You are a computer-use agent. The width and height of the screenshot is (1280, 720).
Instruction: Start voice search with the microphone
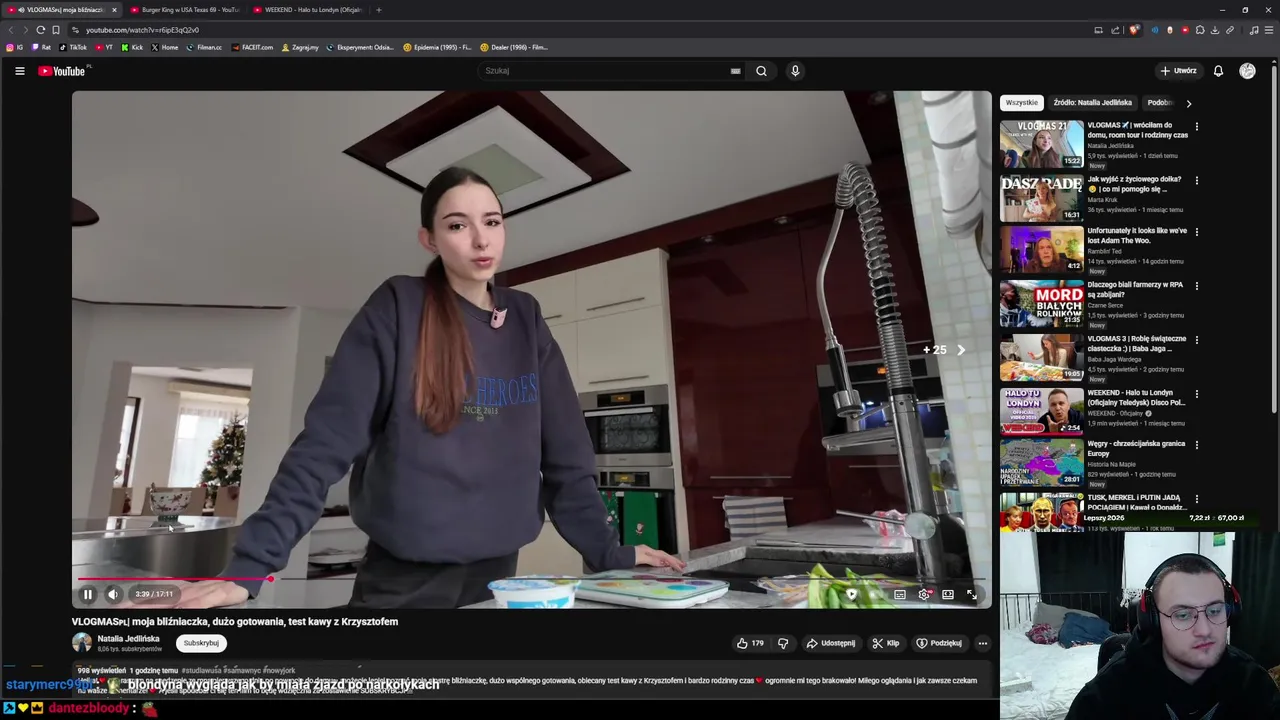tap(795, 71)
